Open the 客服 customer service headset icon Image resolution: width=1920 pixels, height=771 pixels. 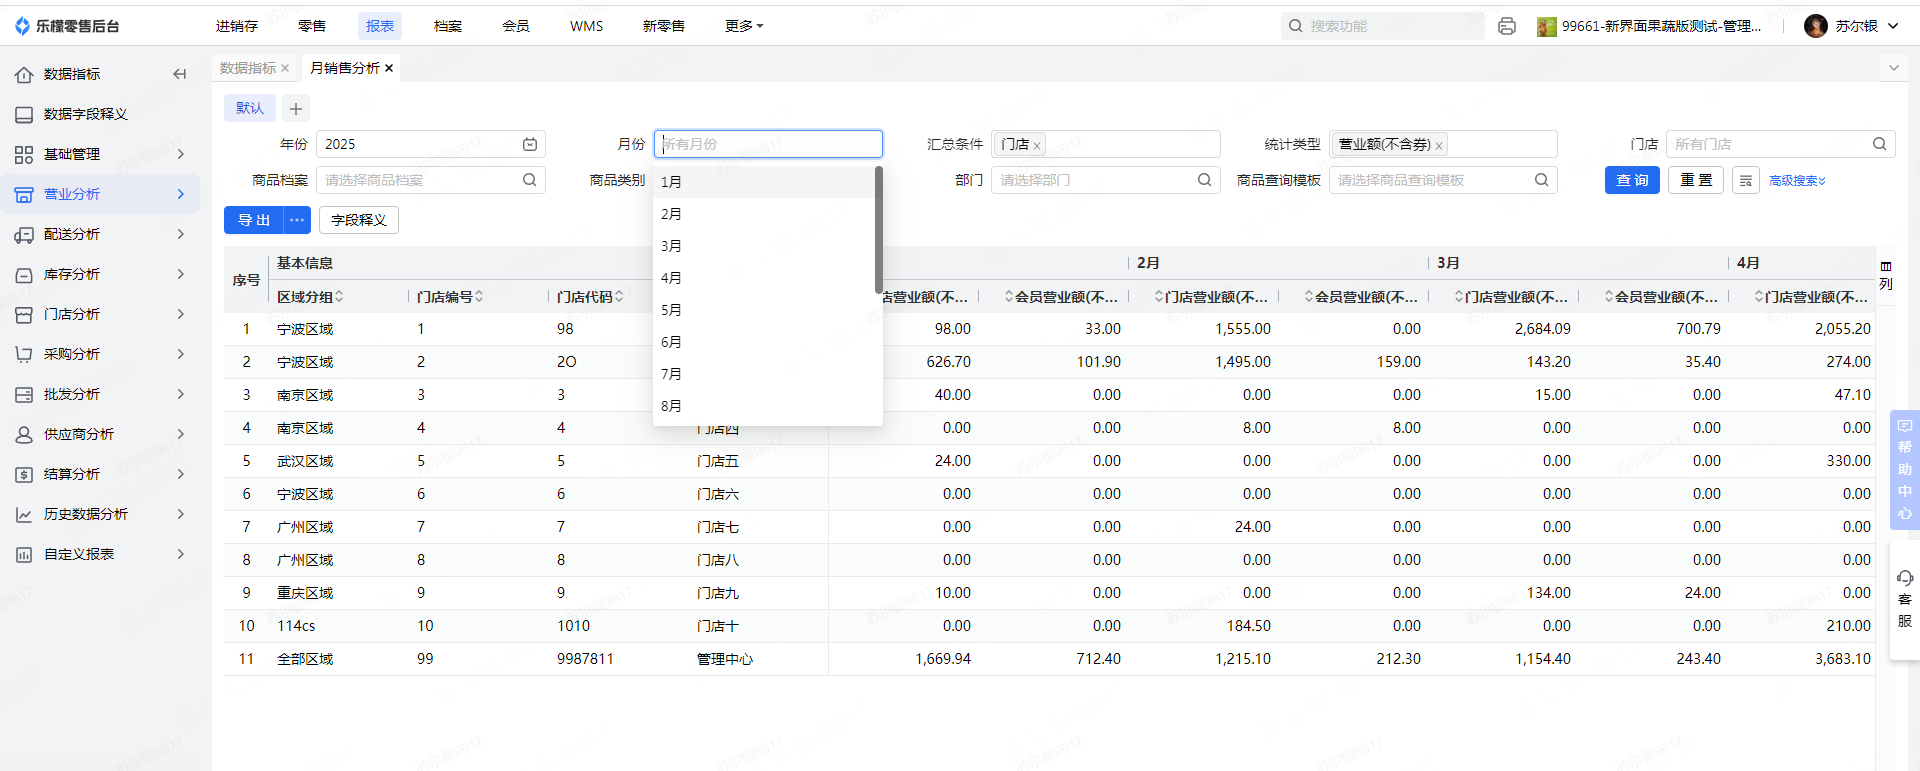(1904, 599)
